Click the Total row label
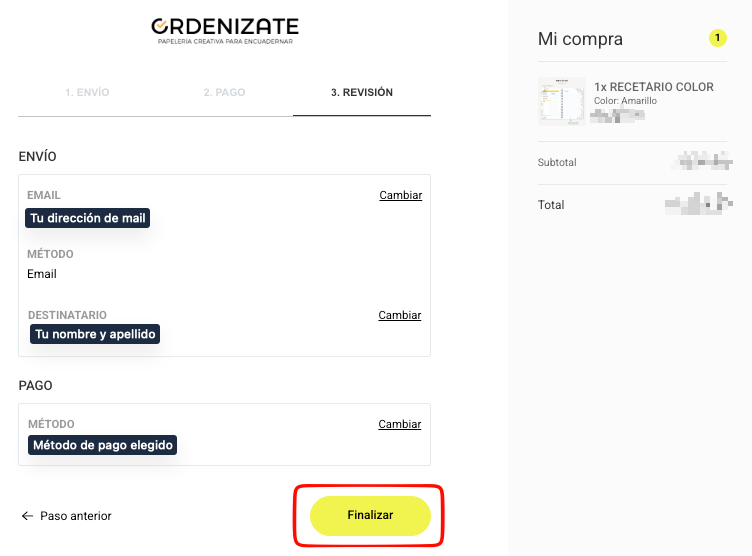752x556 pixels. [551, 205]
